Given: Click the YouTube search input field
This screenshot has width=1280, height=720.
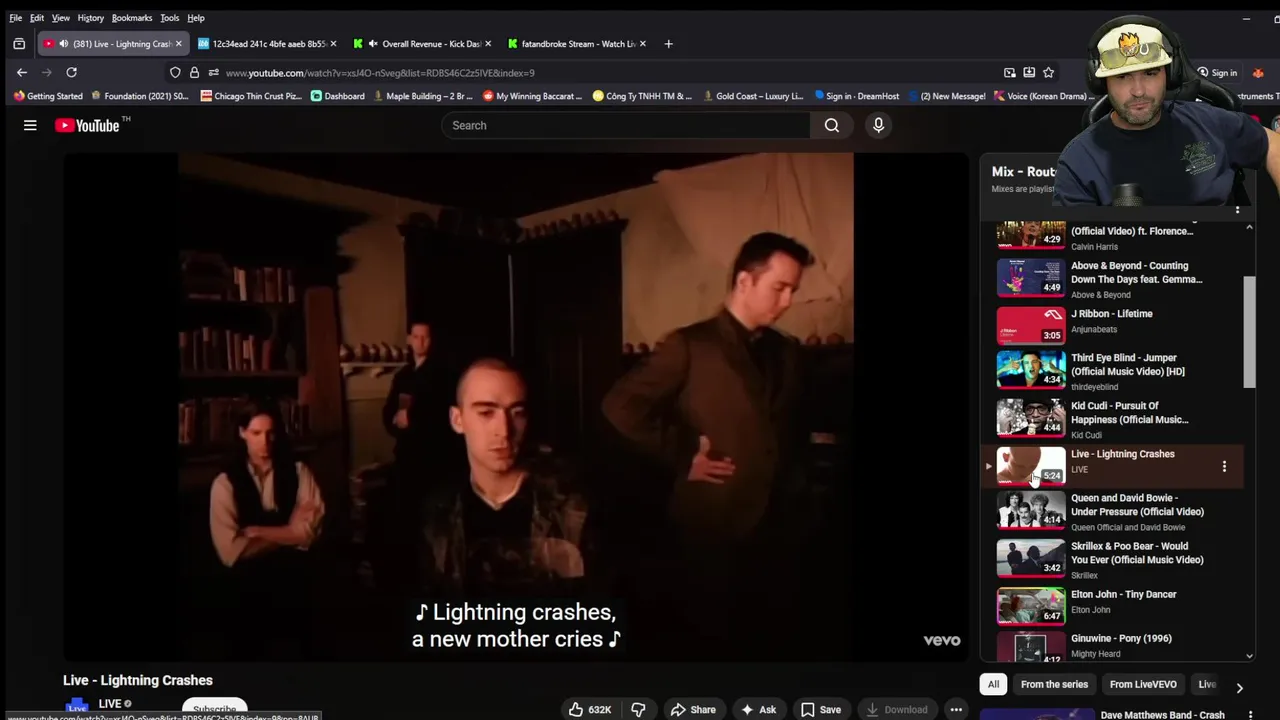Looking at the screenshot, I should point(626,125).
